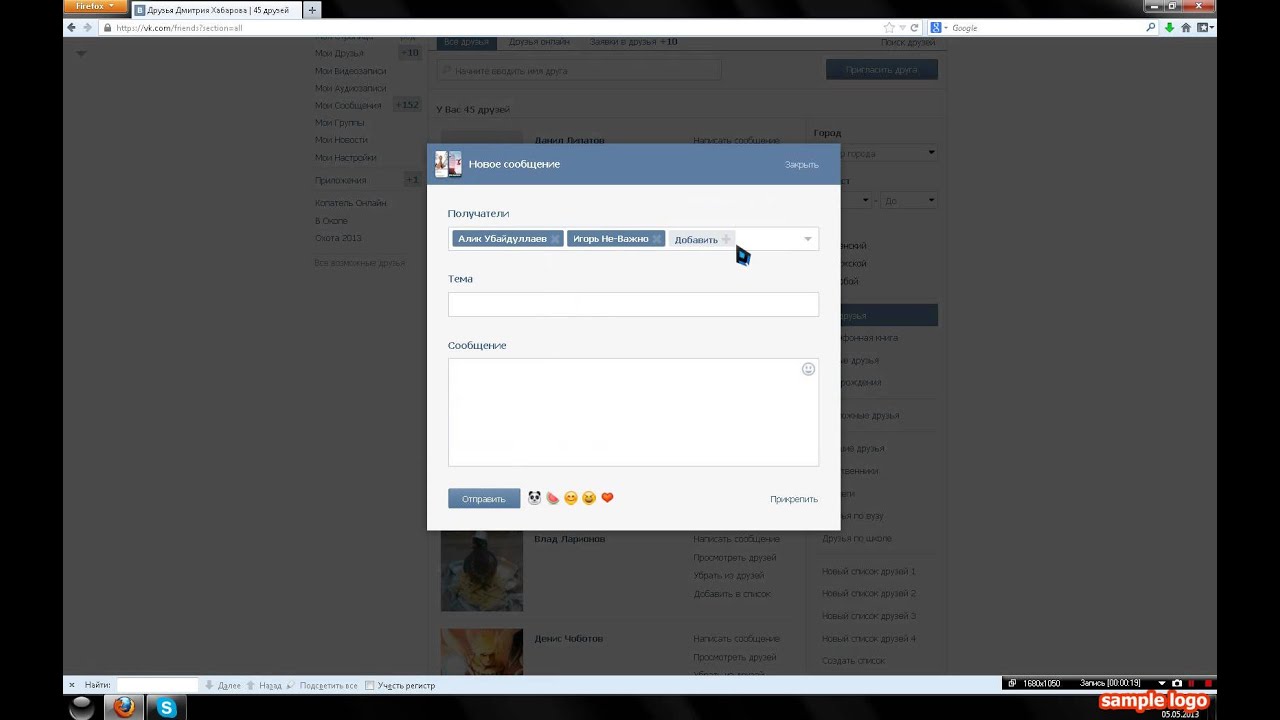1280x720 pixels.
Task: Switch to Заявки в друзья tab
Action: [633, 42]
